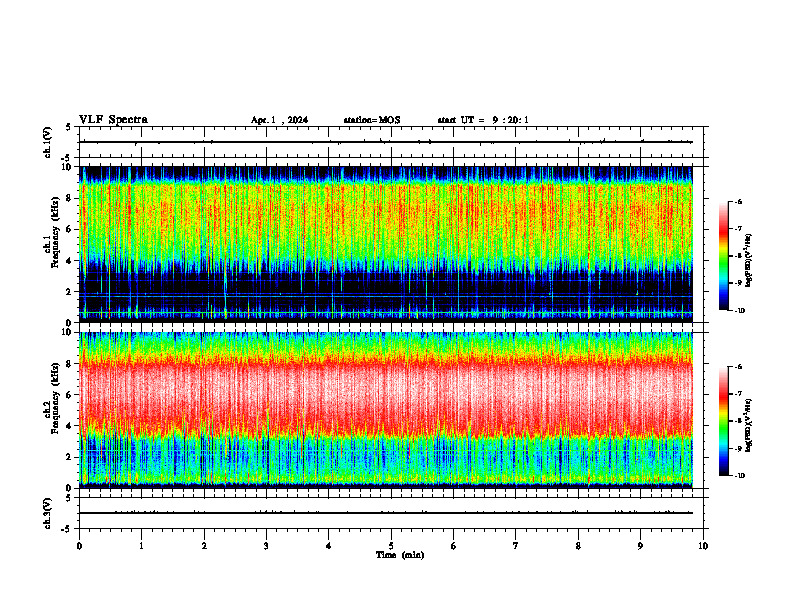The width and height of the screenshot is (792, 612).
Task: Click time axis tick label "1"
Action: tap(141, 546)
